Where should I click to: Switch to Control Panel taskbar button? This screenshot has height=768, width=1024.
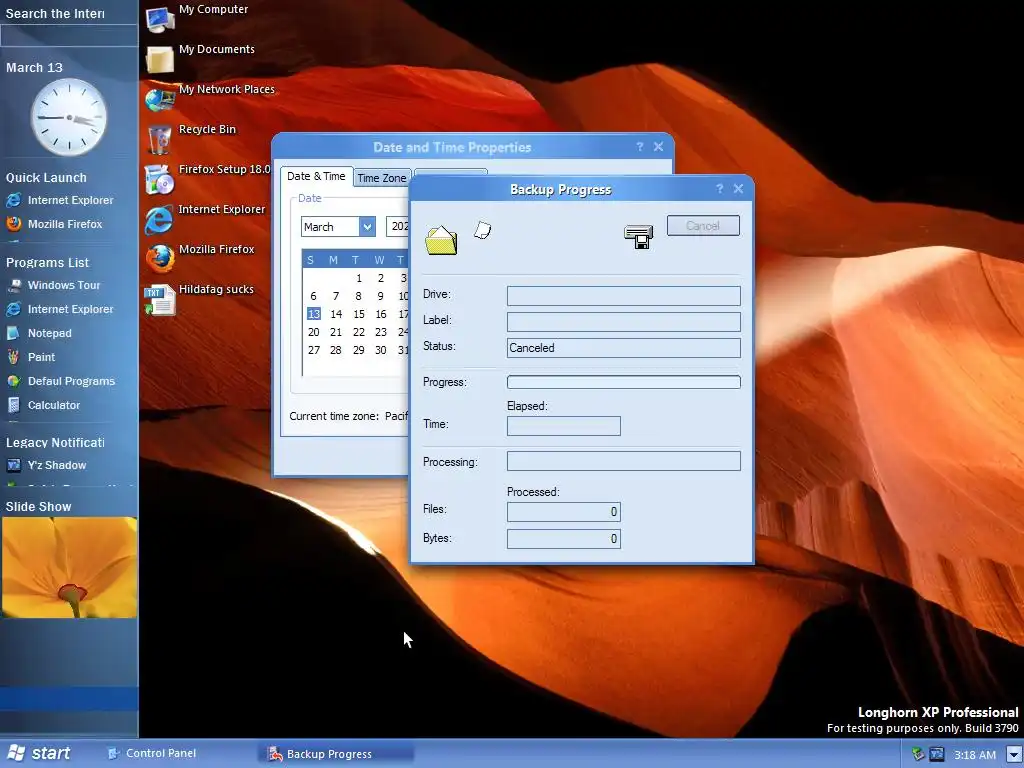[152, 754]
